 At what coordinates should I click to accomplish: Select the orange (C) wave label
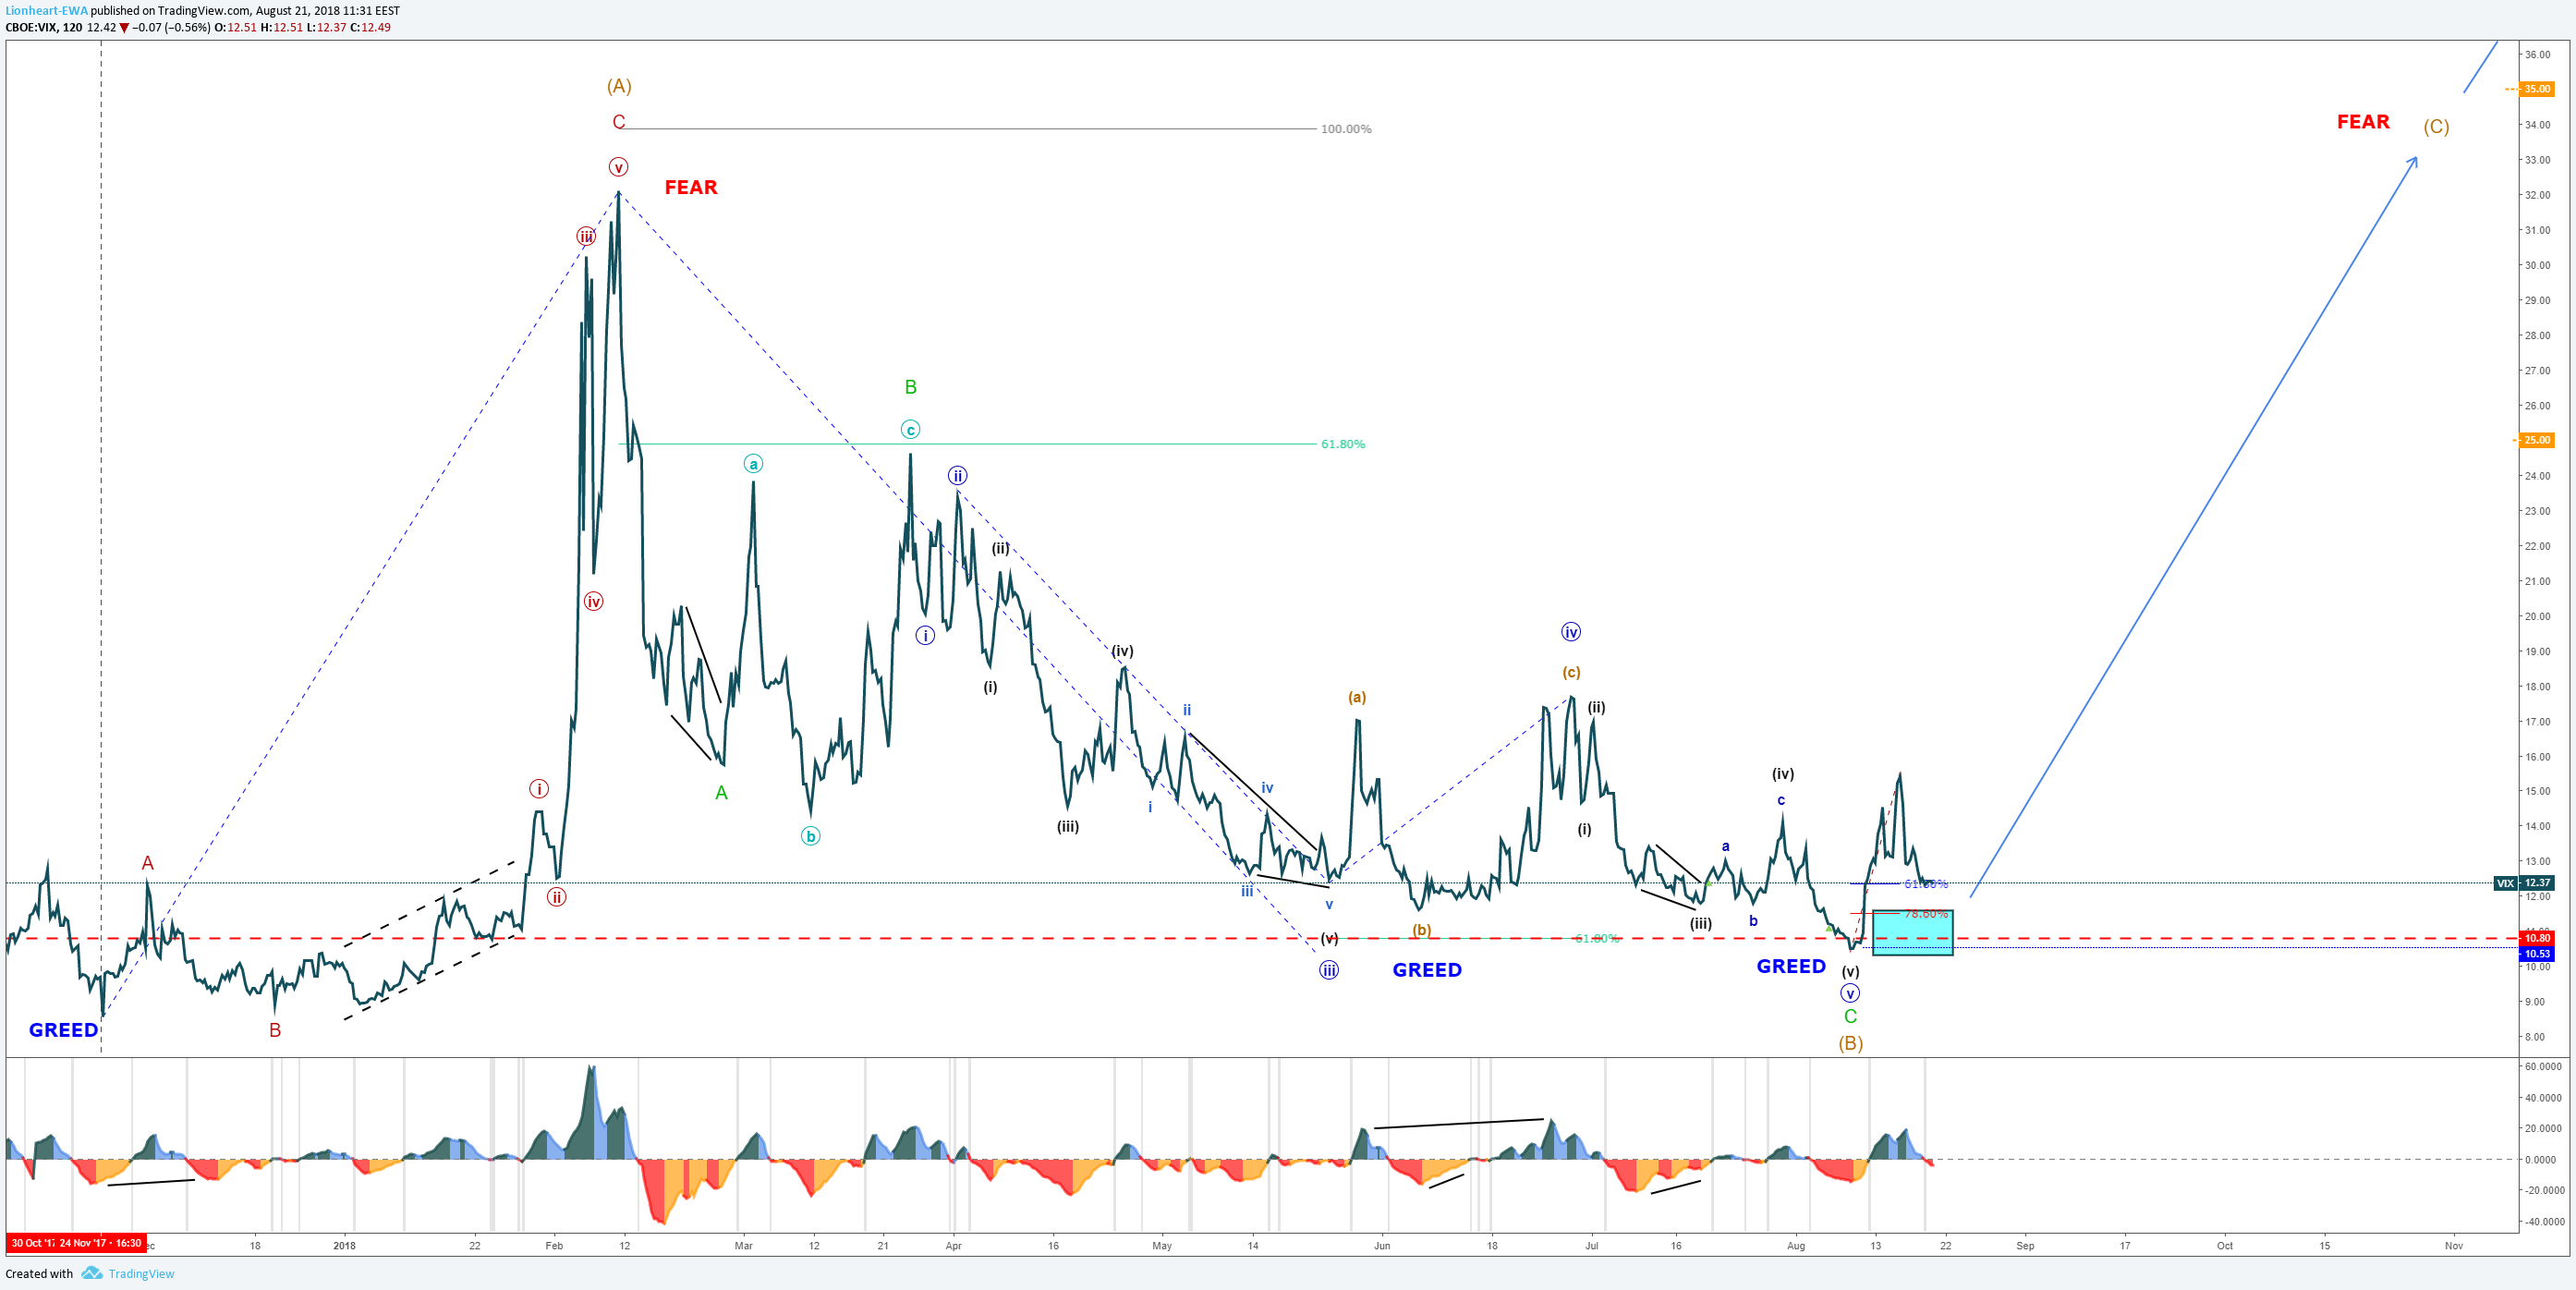2436,127
